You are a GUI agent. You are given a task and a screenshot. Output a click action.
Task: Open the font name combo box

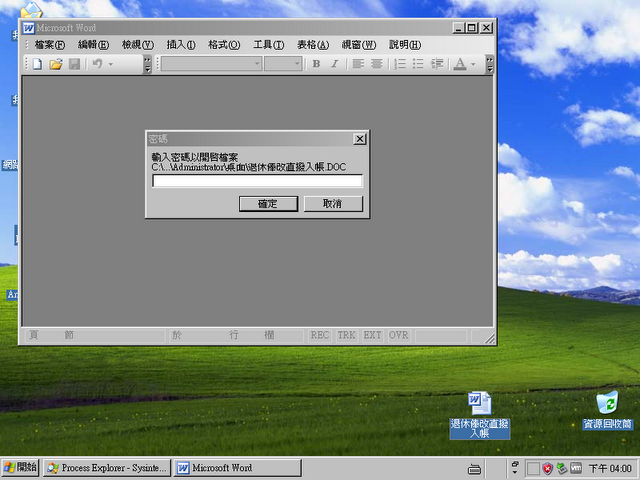[x=211, y=64]
